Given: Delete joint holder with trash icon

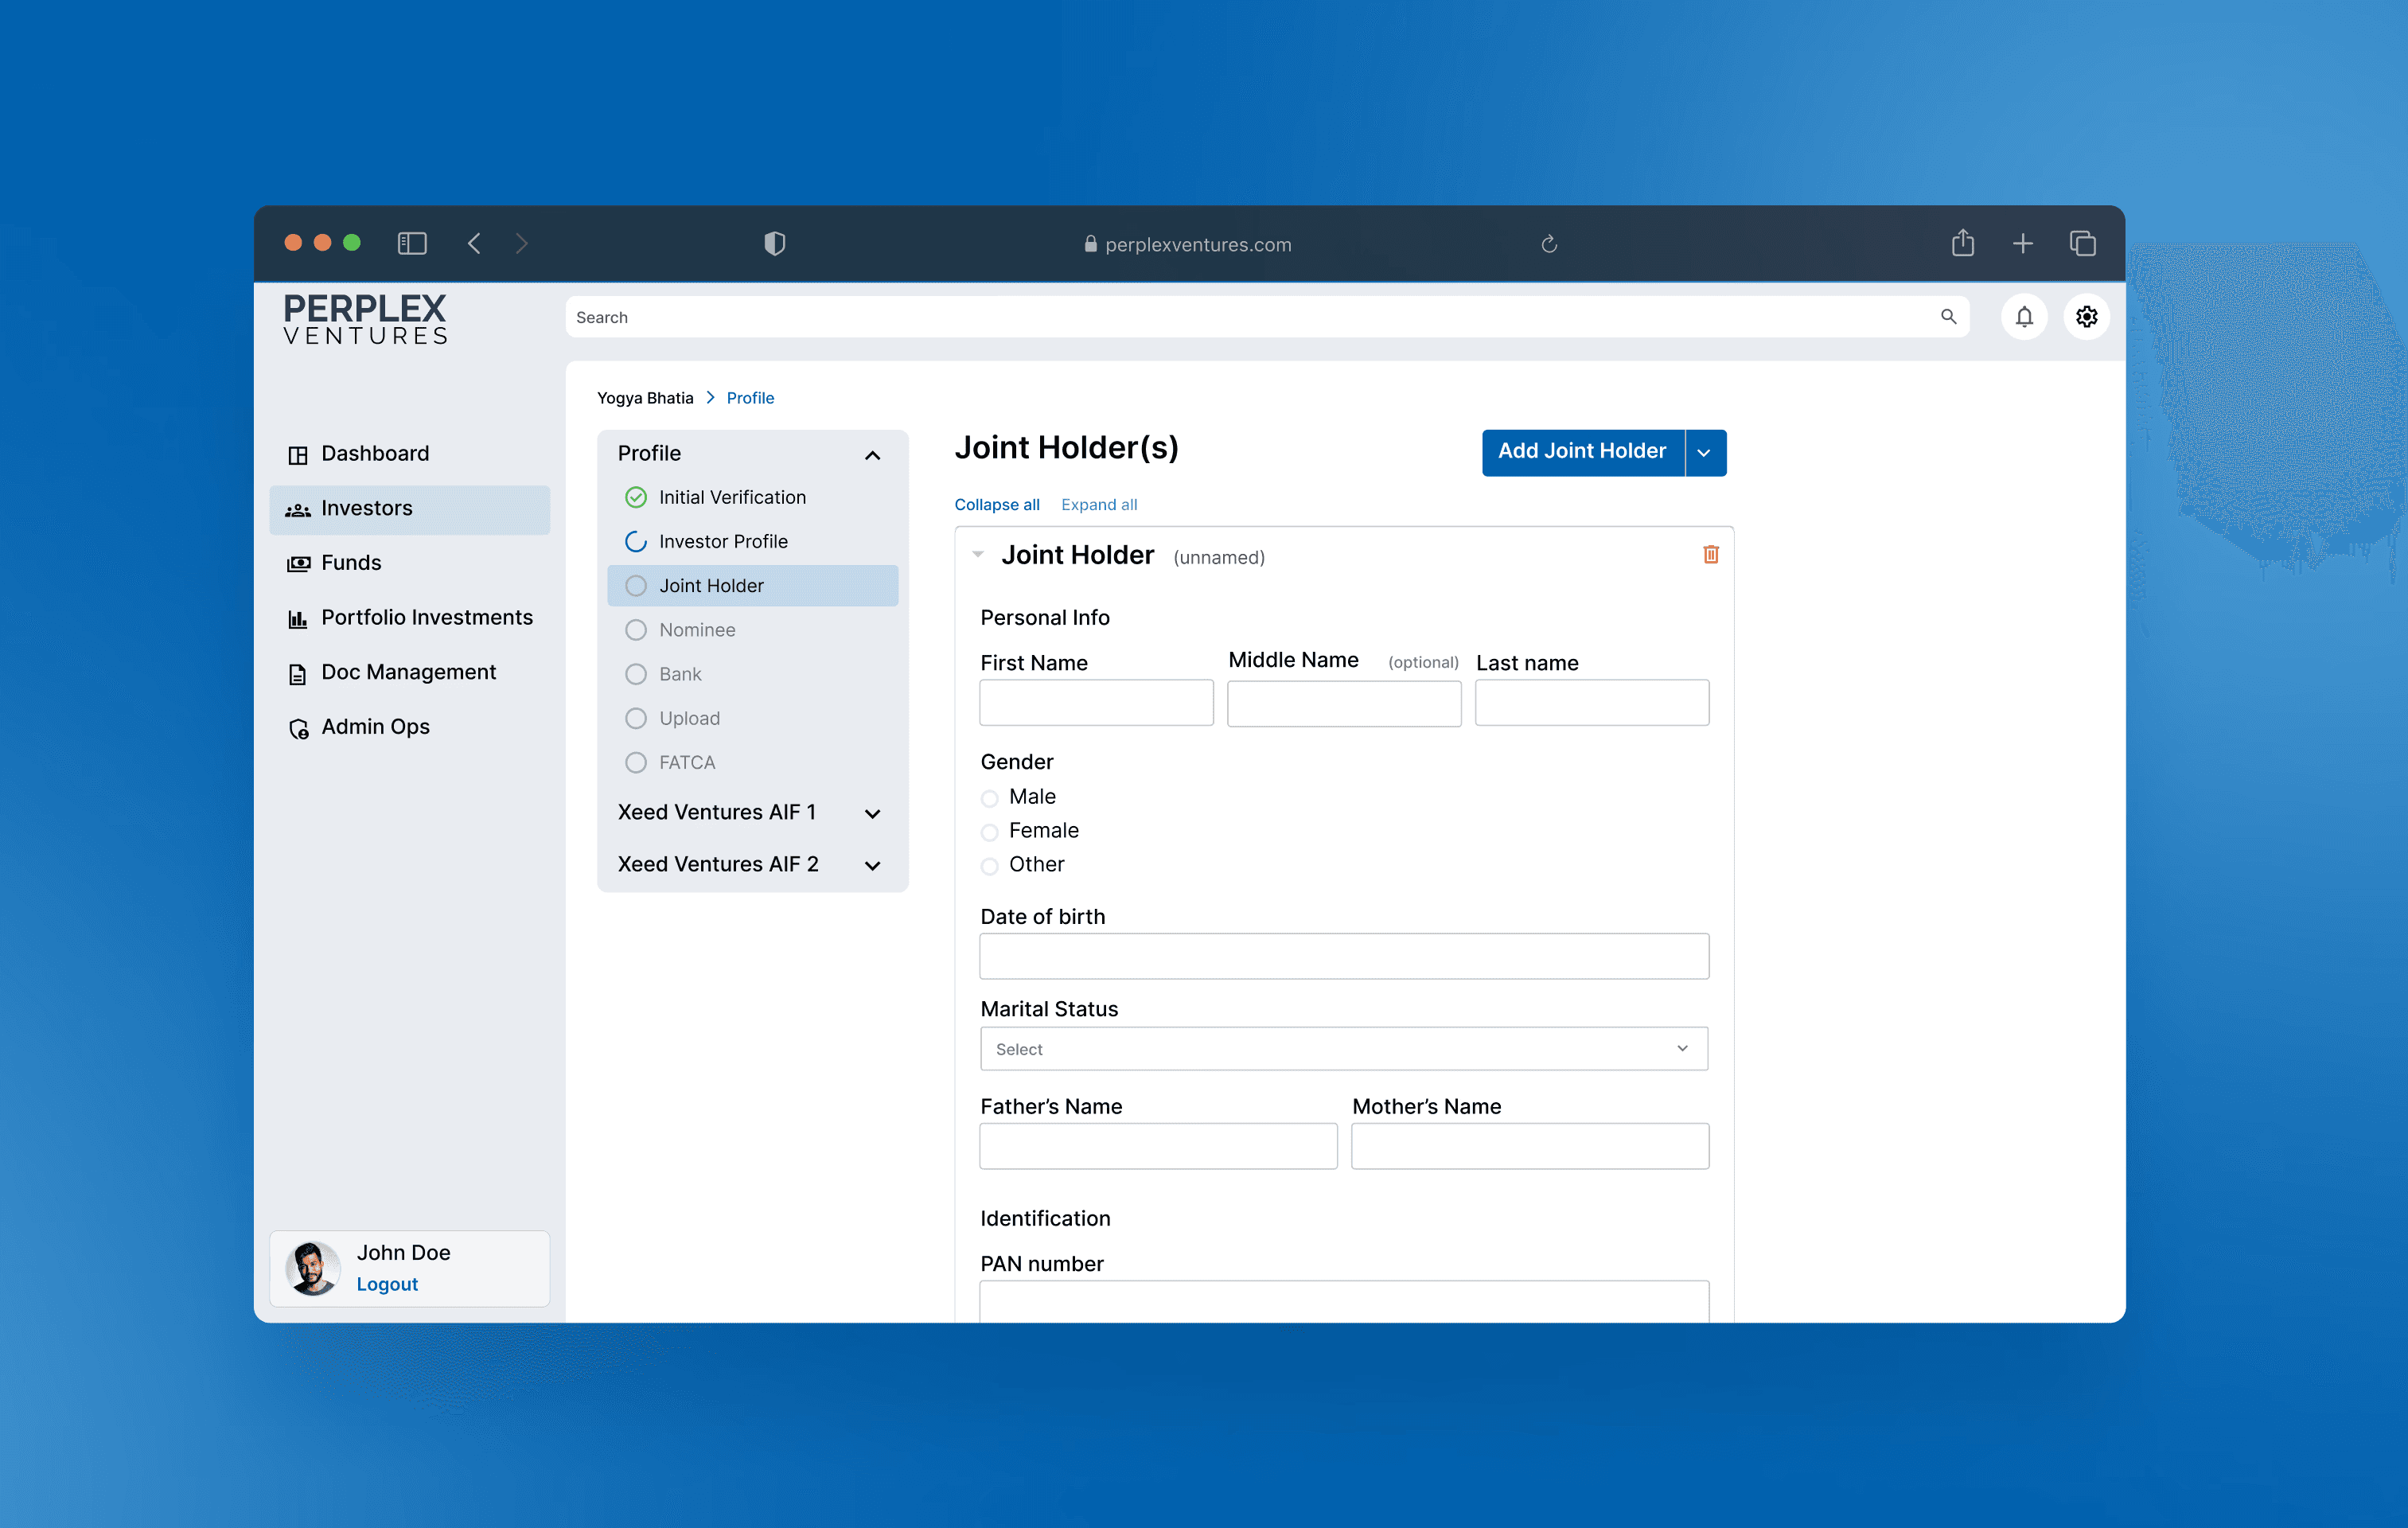Looking at the screenshot, I should point(1710,554).
